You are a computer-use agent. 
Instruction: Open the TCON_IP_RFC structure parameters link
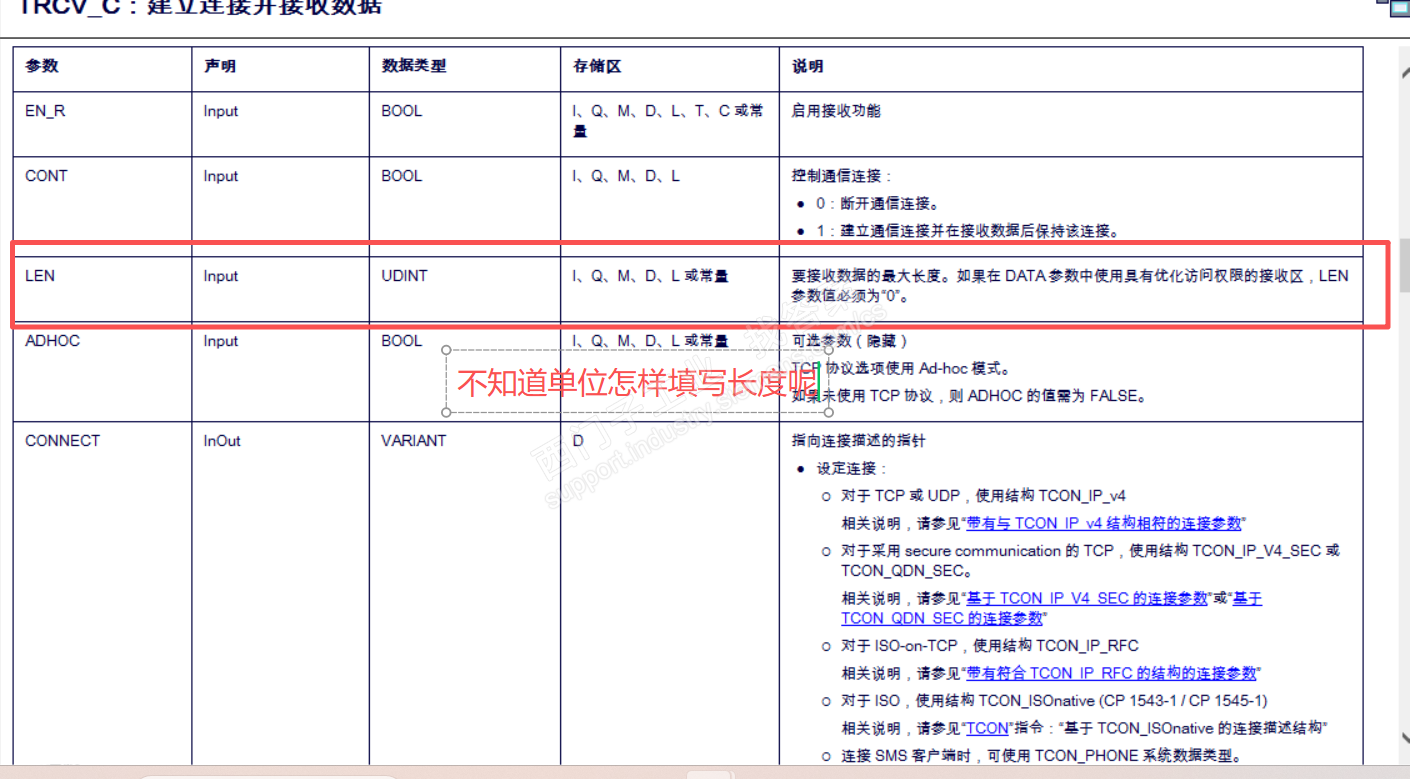pos(1111,673)
